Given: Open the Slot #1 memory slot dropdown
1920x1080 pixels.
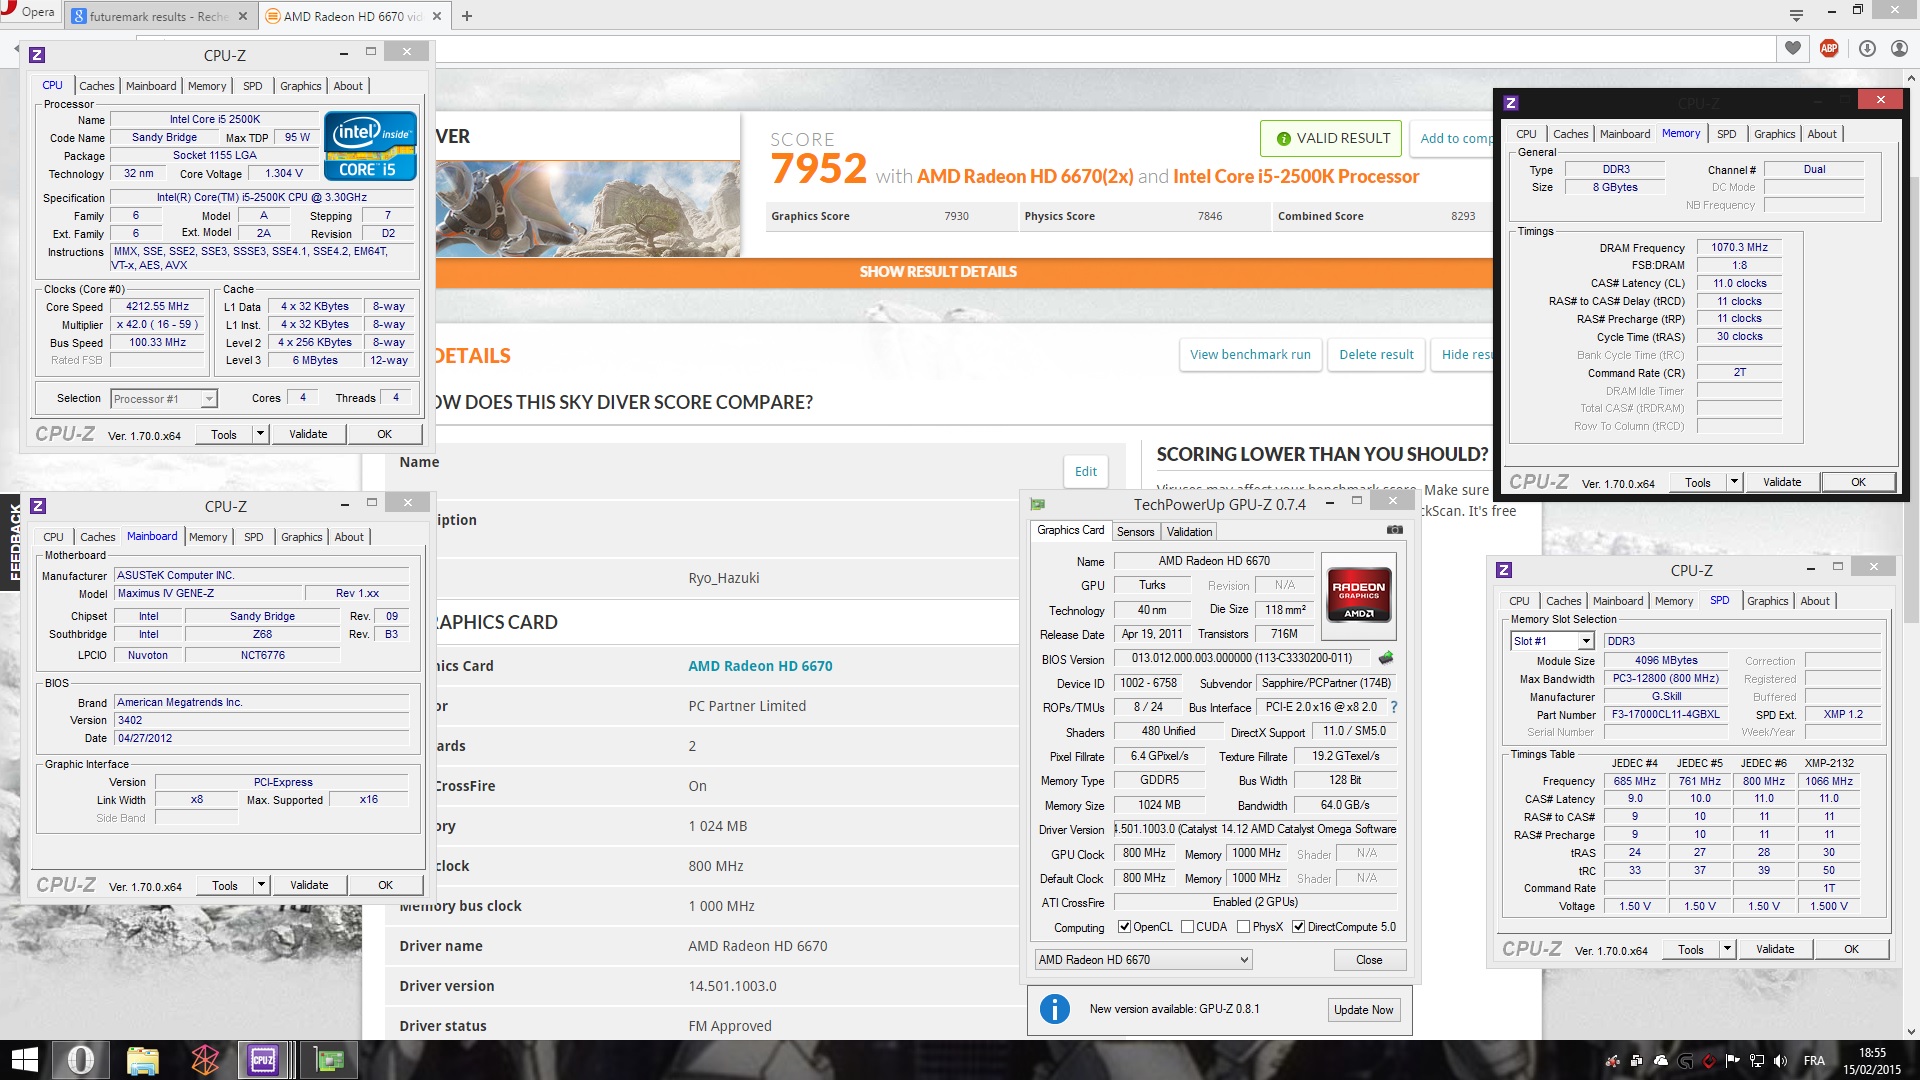Looking at the screenshot, I should click(x=1552, y=641).
